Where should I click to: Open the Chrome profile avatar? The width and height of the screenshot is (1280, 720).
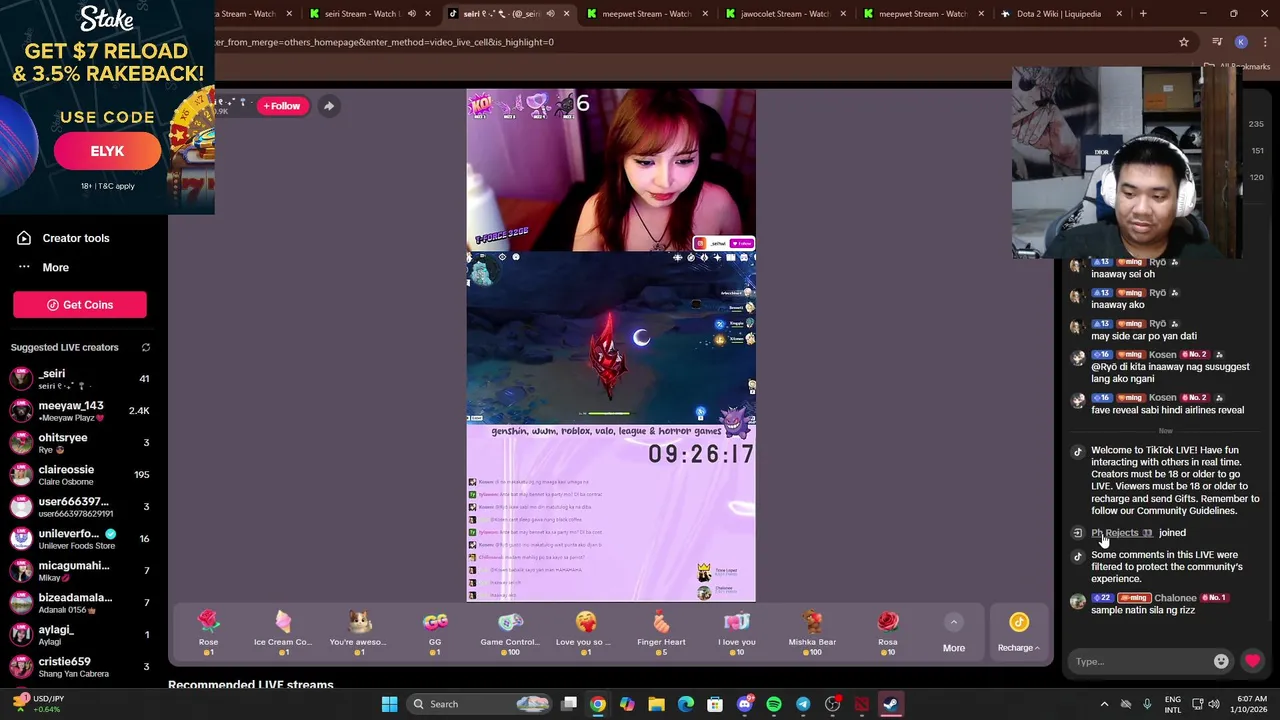coord(1241,42)
